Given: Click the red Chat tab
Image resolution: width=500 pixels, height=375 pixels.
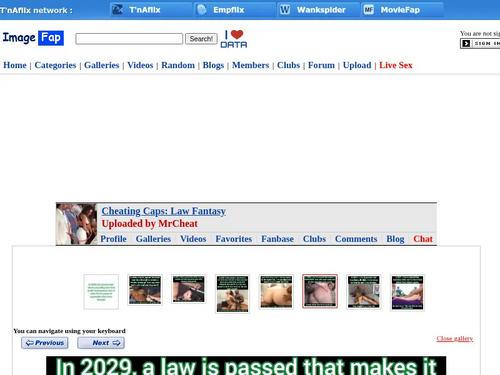Looking at the screenshot, I should [423, 239].
